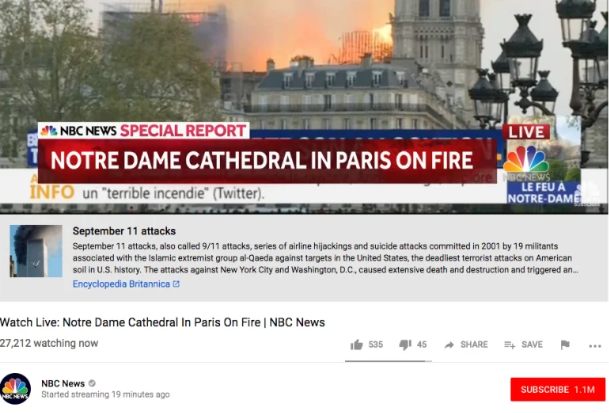609x413 pixels.
Task: Click the SAVE text label
Action: (x=532, y=345)
